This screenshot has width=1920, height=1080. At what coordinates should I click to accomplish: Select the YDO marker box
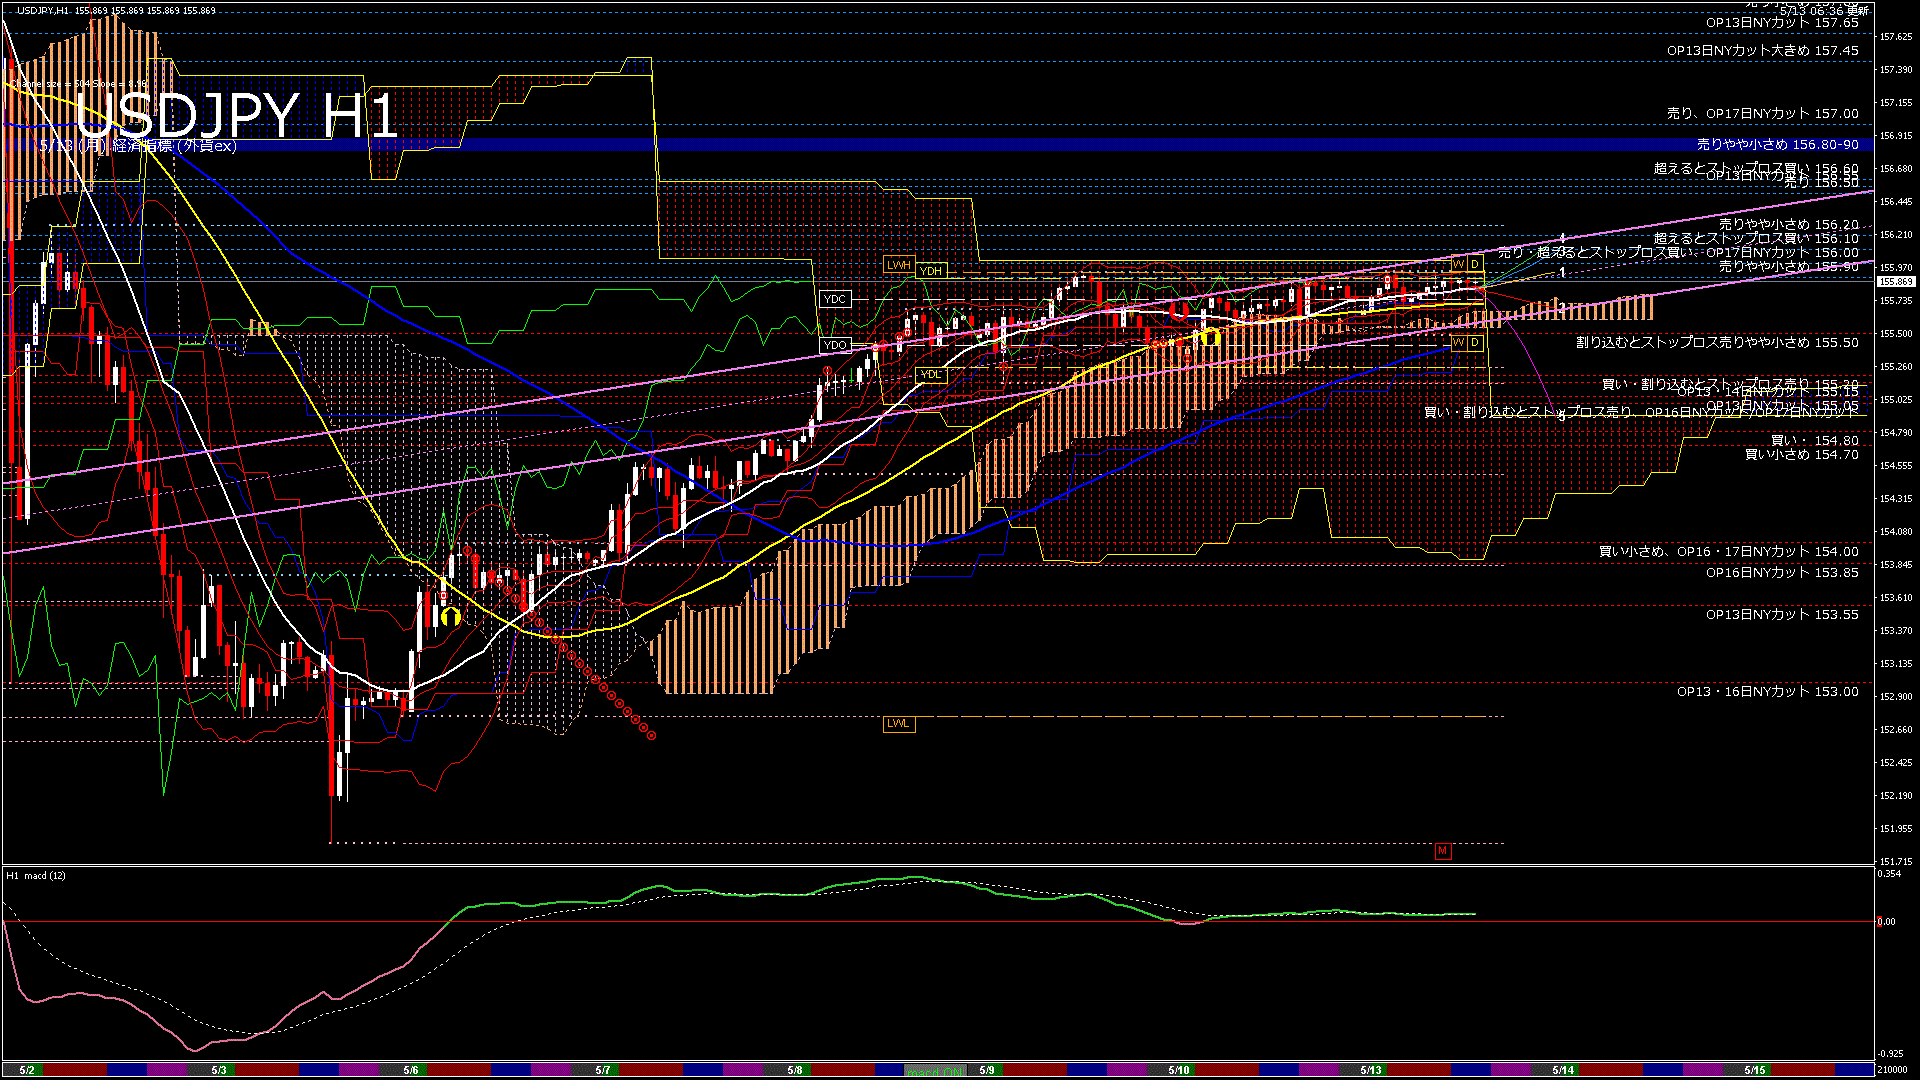pyautogui.click(x=834, y=345)
